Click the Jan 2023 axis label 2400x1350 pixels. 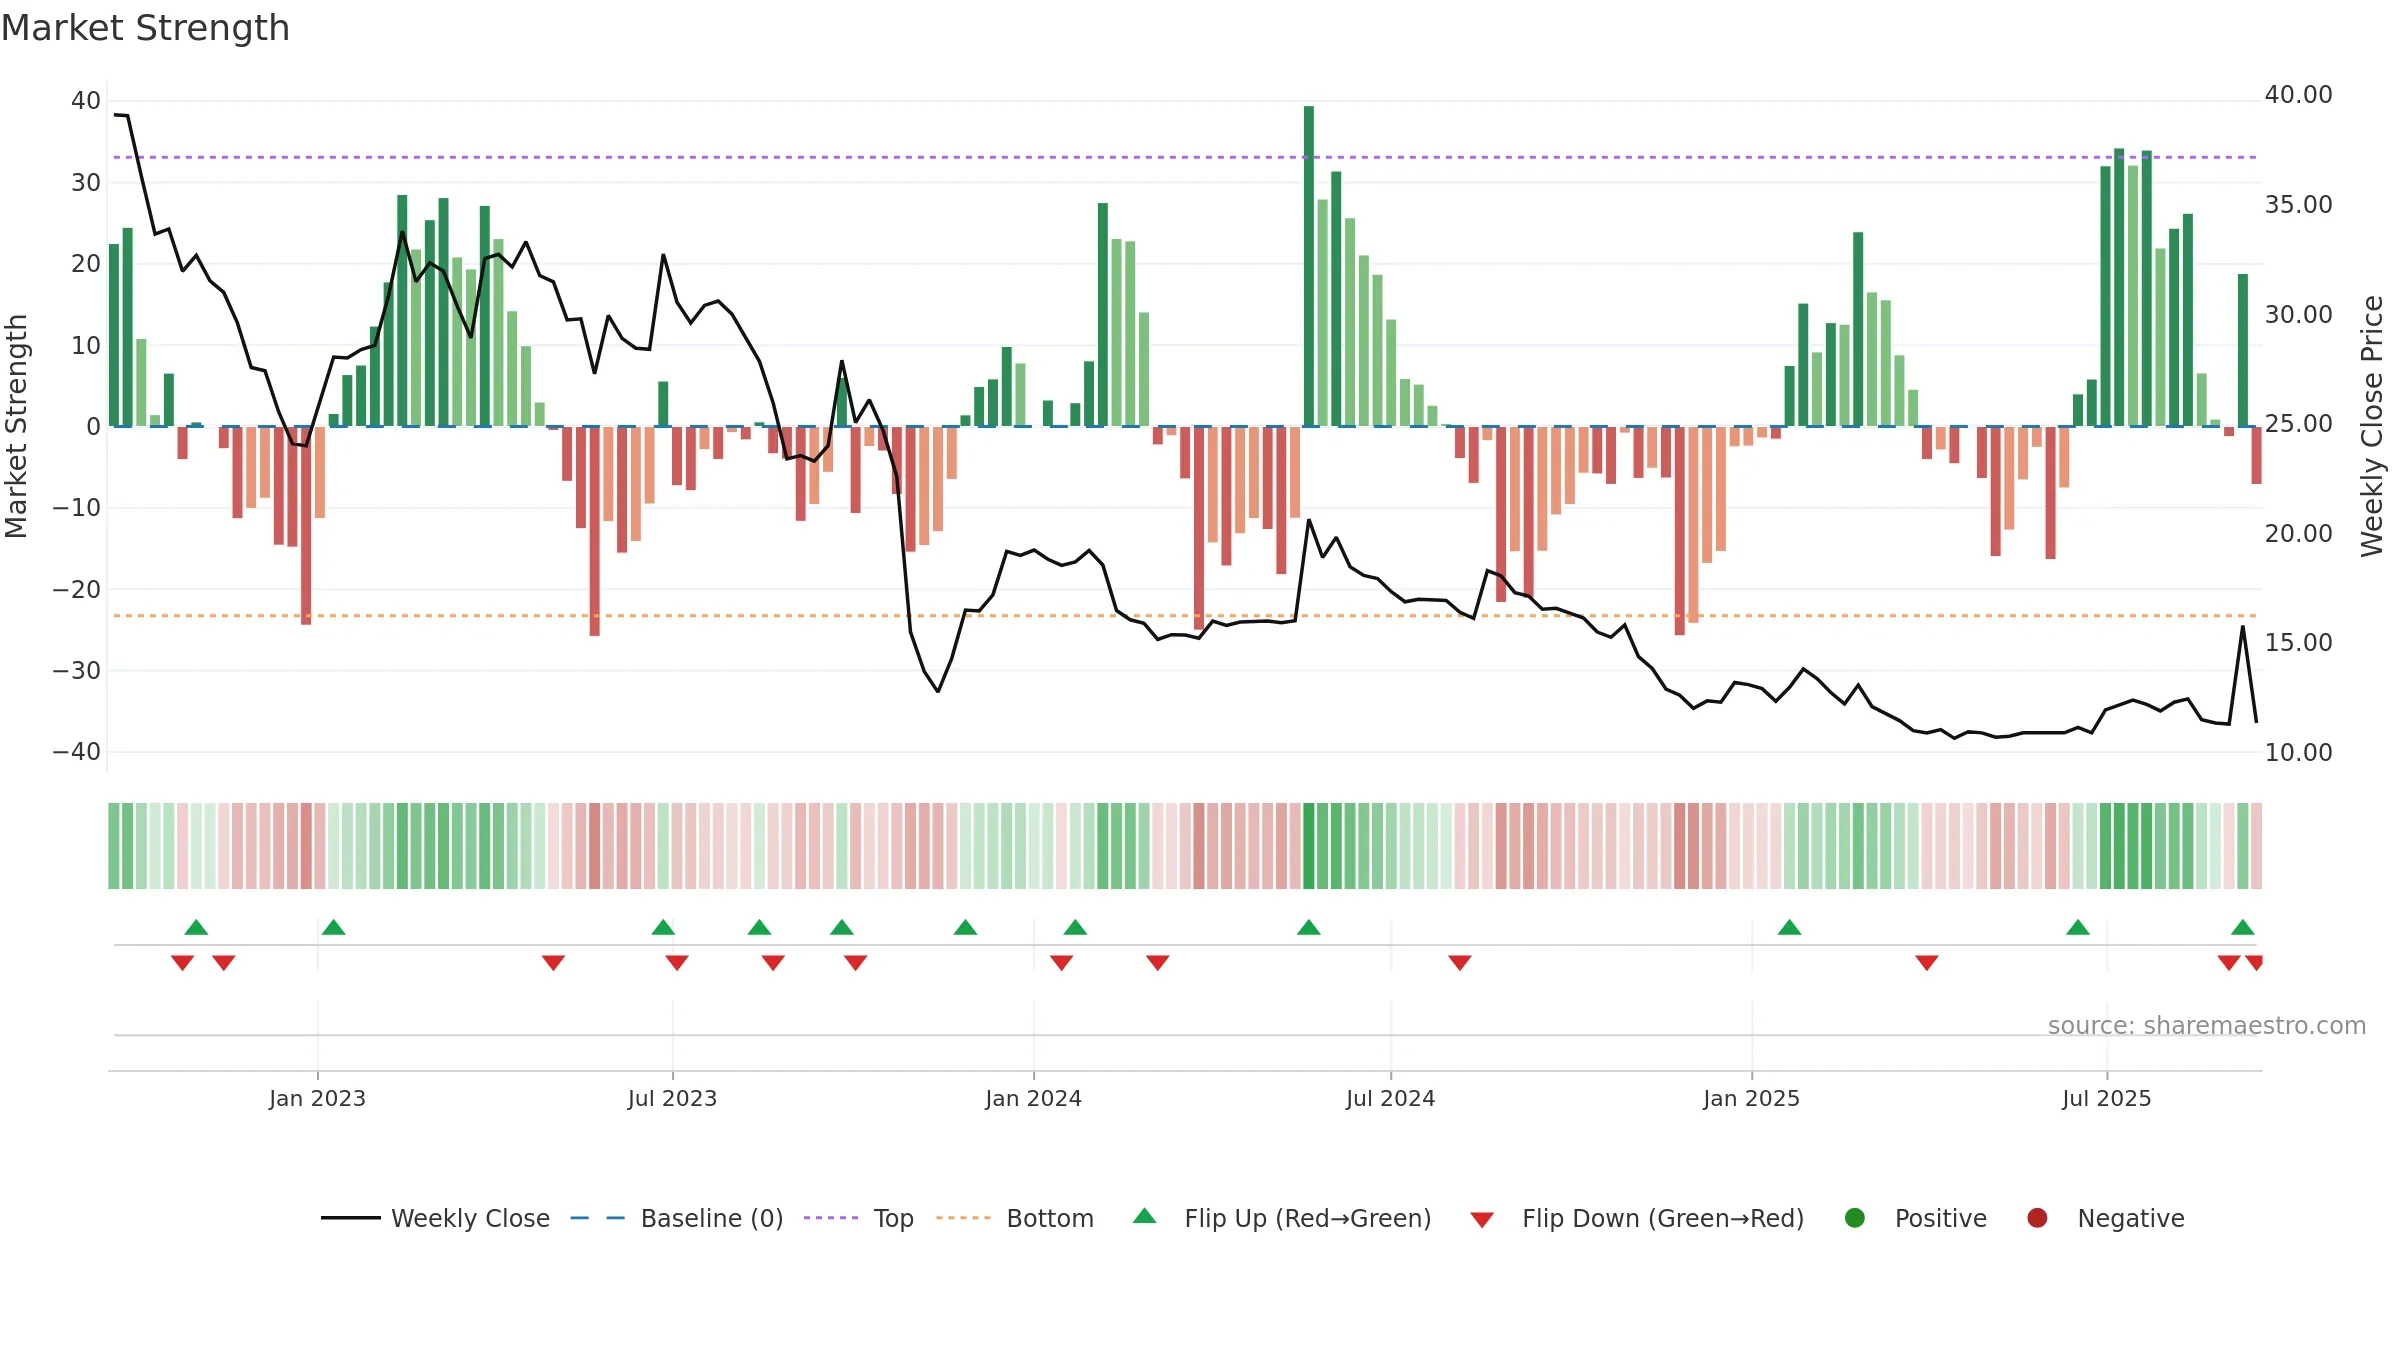tap(317, 1098)
